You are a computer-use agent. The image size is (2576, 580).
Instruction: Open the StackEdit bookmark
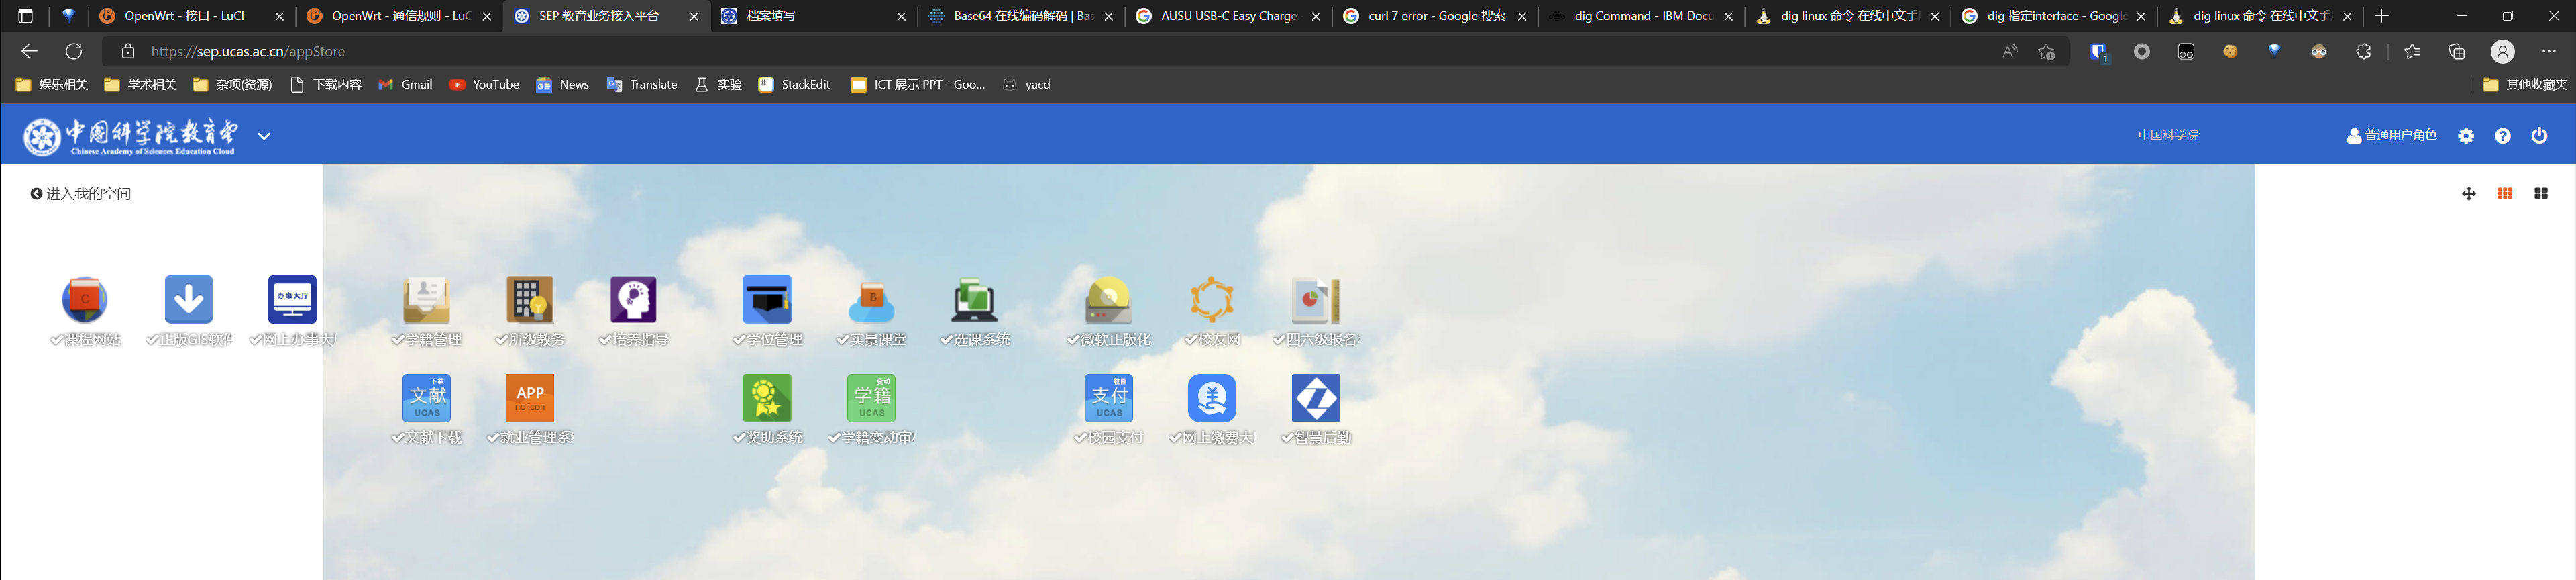coord(795,85)
